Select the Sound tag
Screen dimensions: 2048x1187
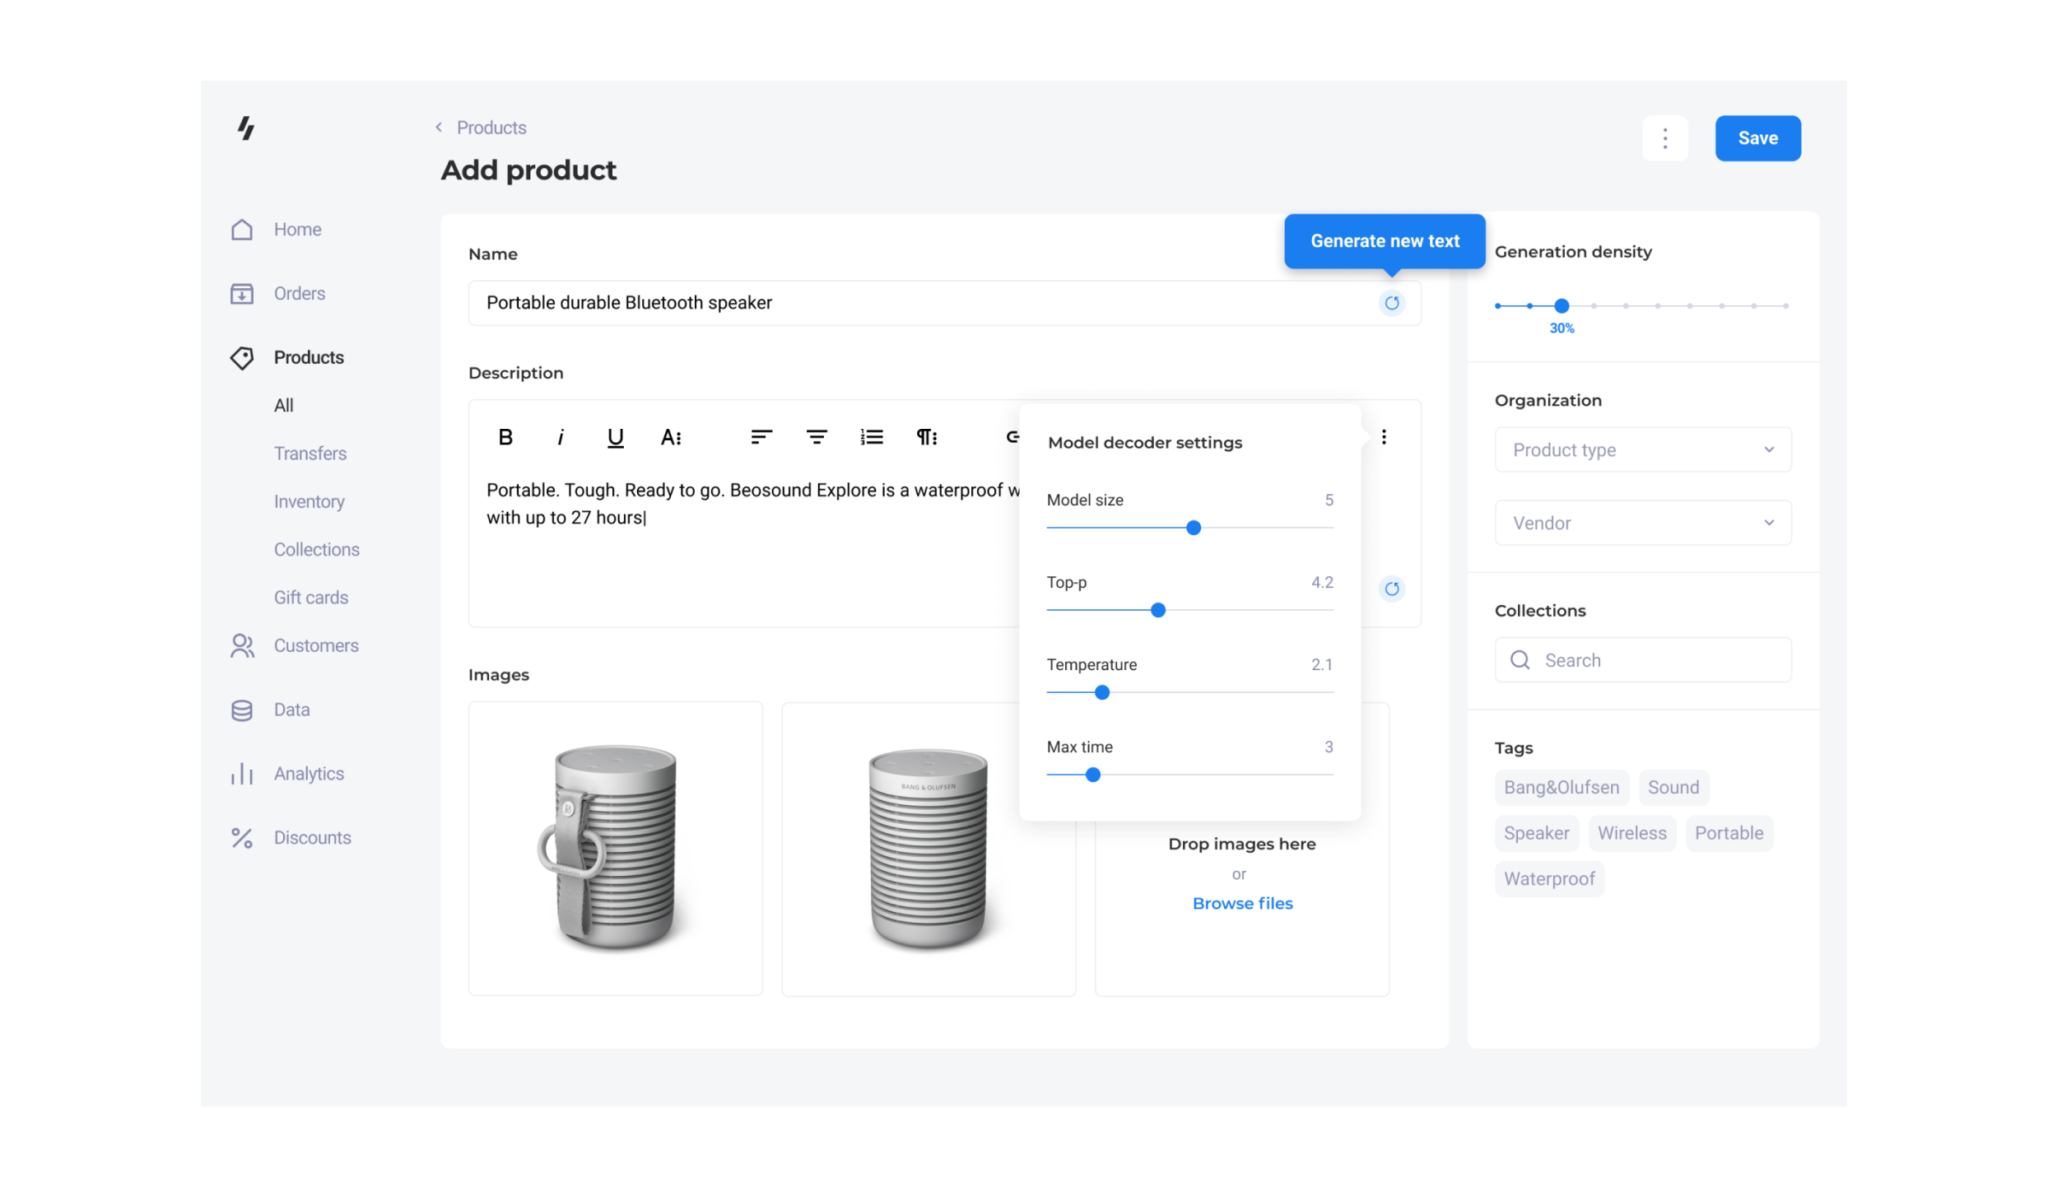point(1673,787)
